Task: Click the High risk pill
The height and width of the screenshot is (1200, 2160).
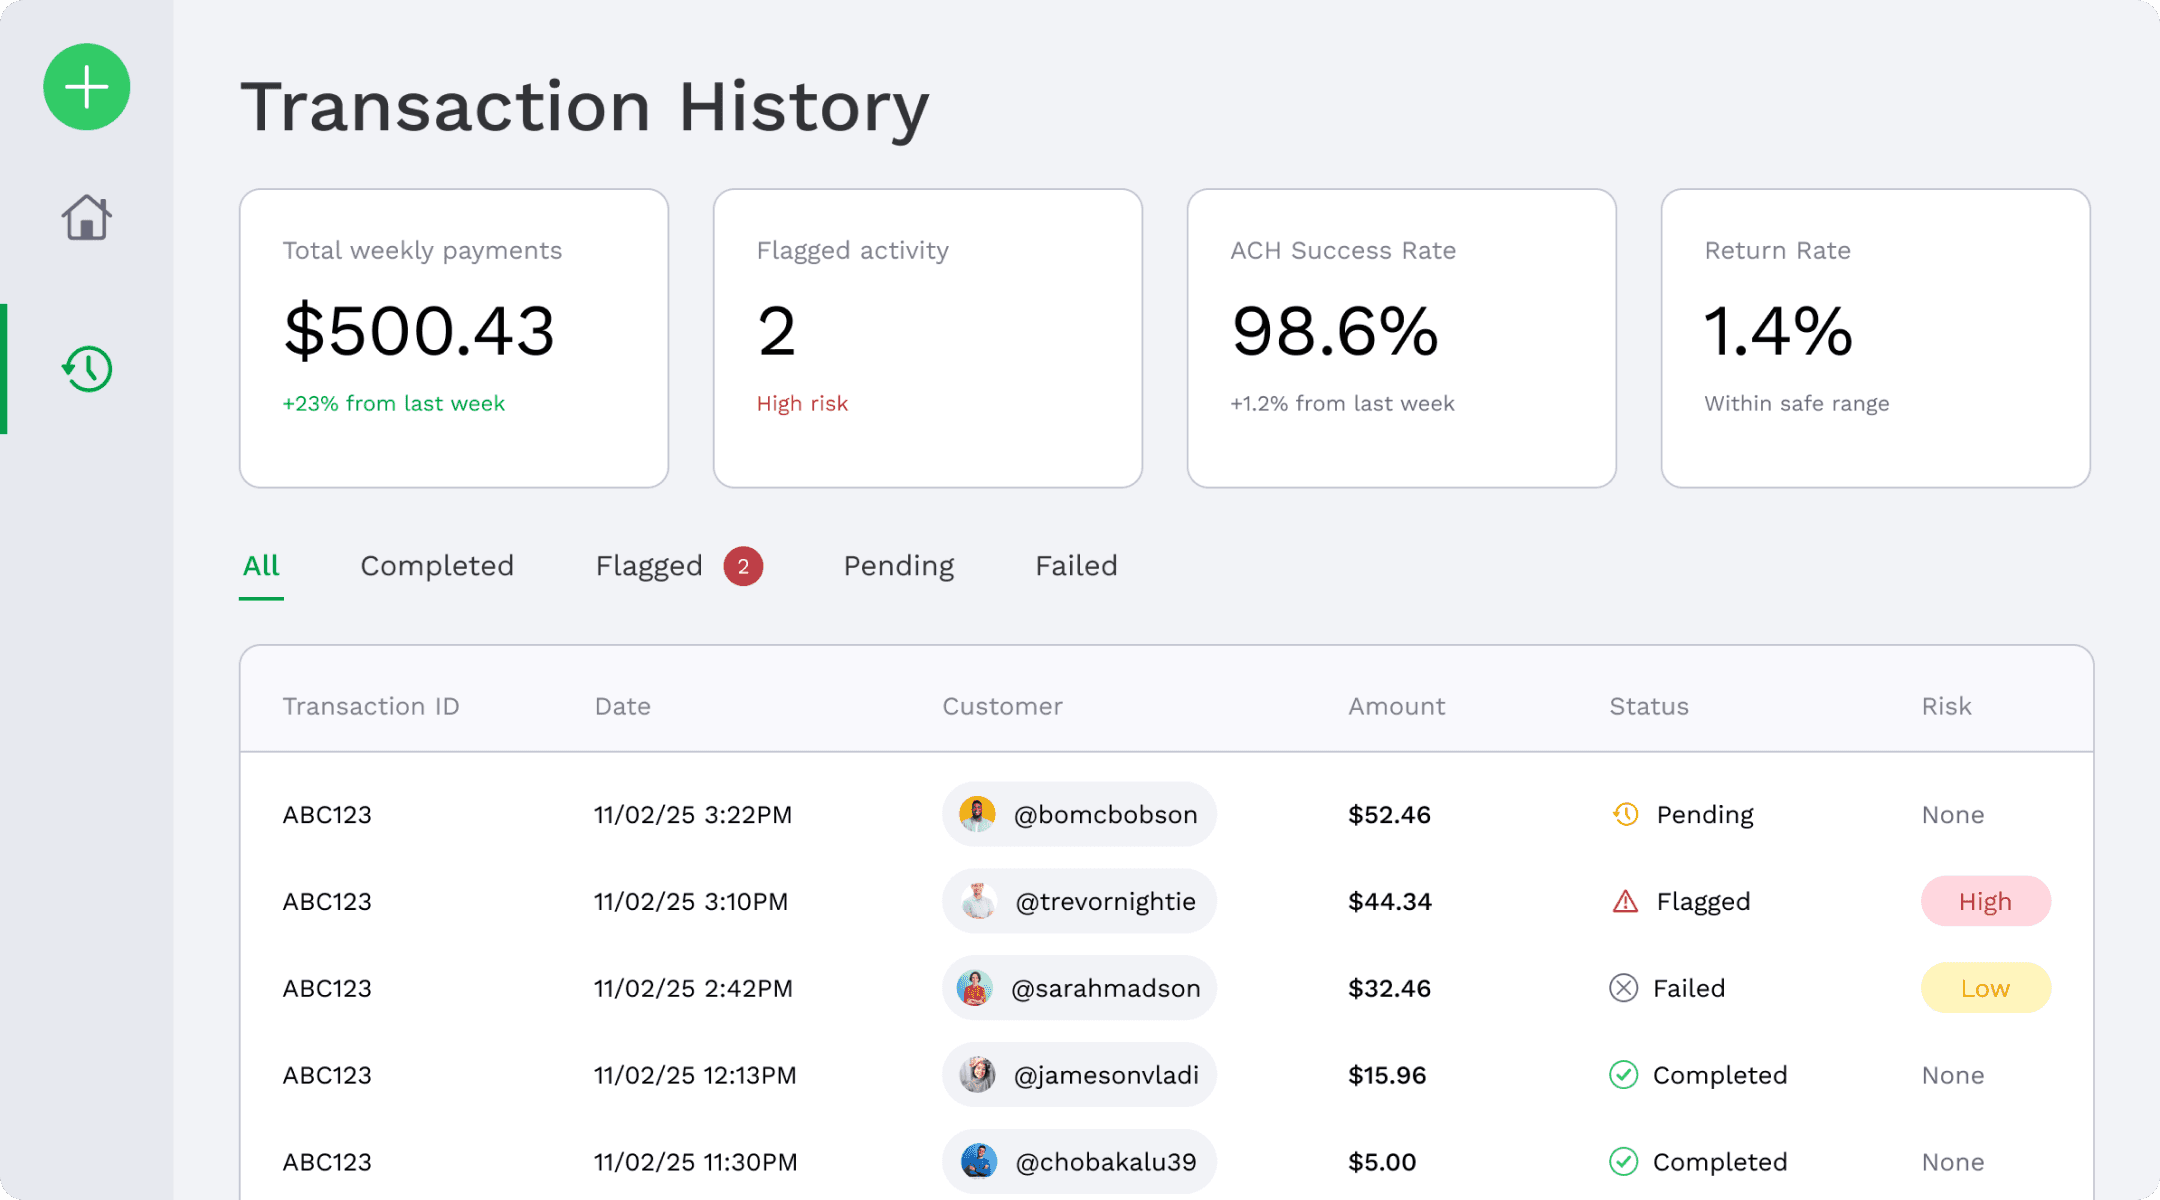Action: pos(1985,901)
